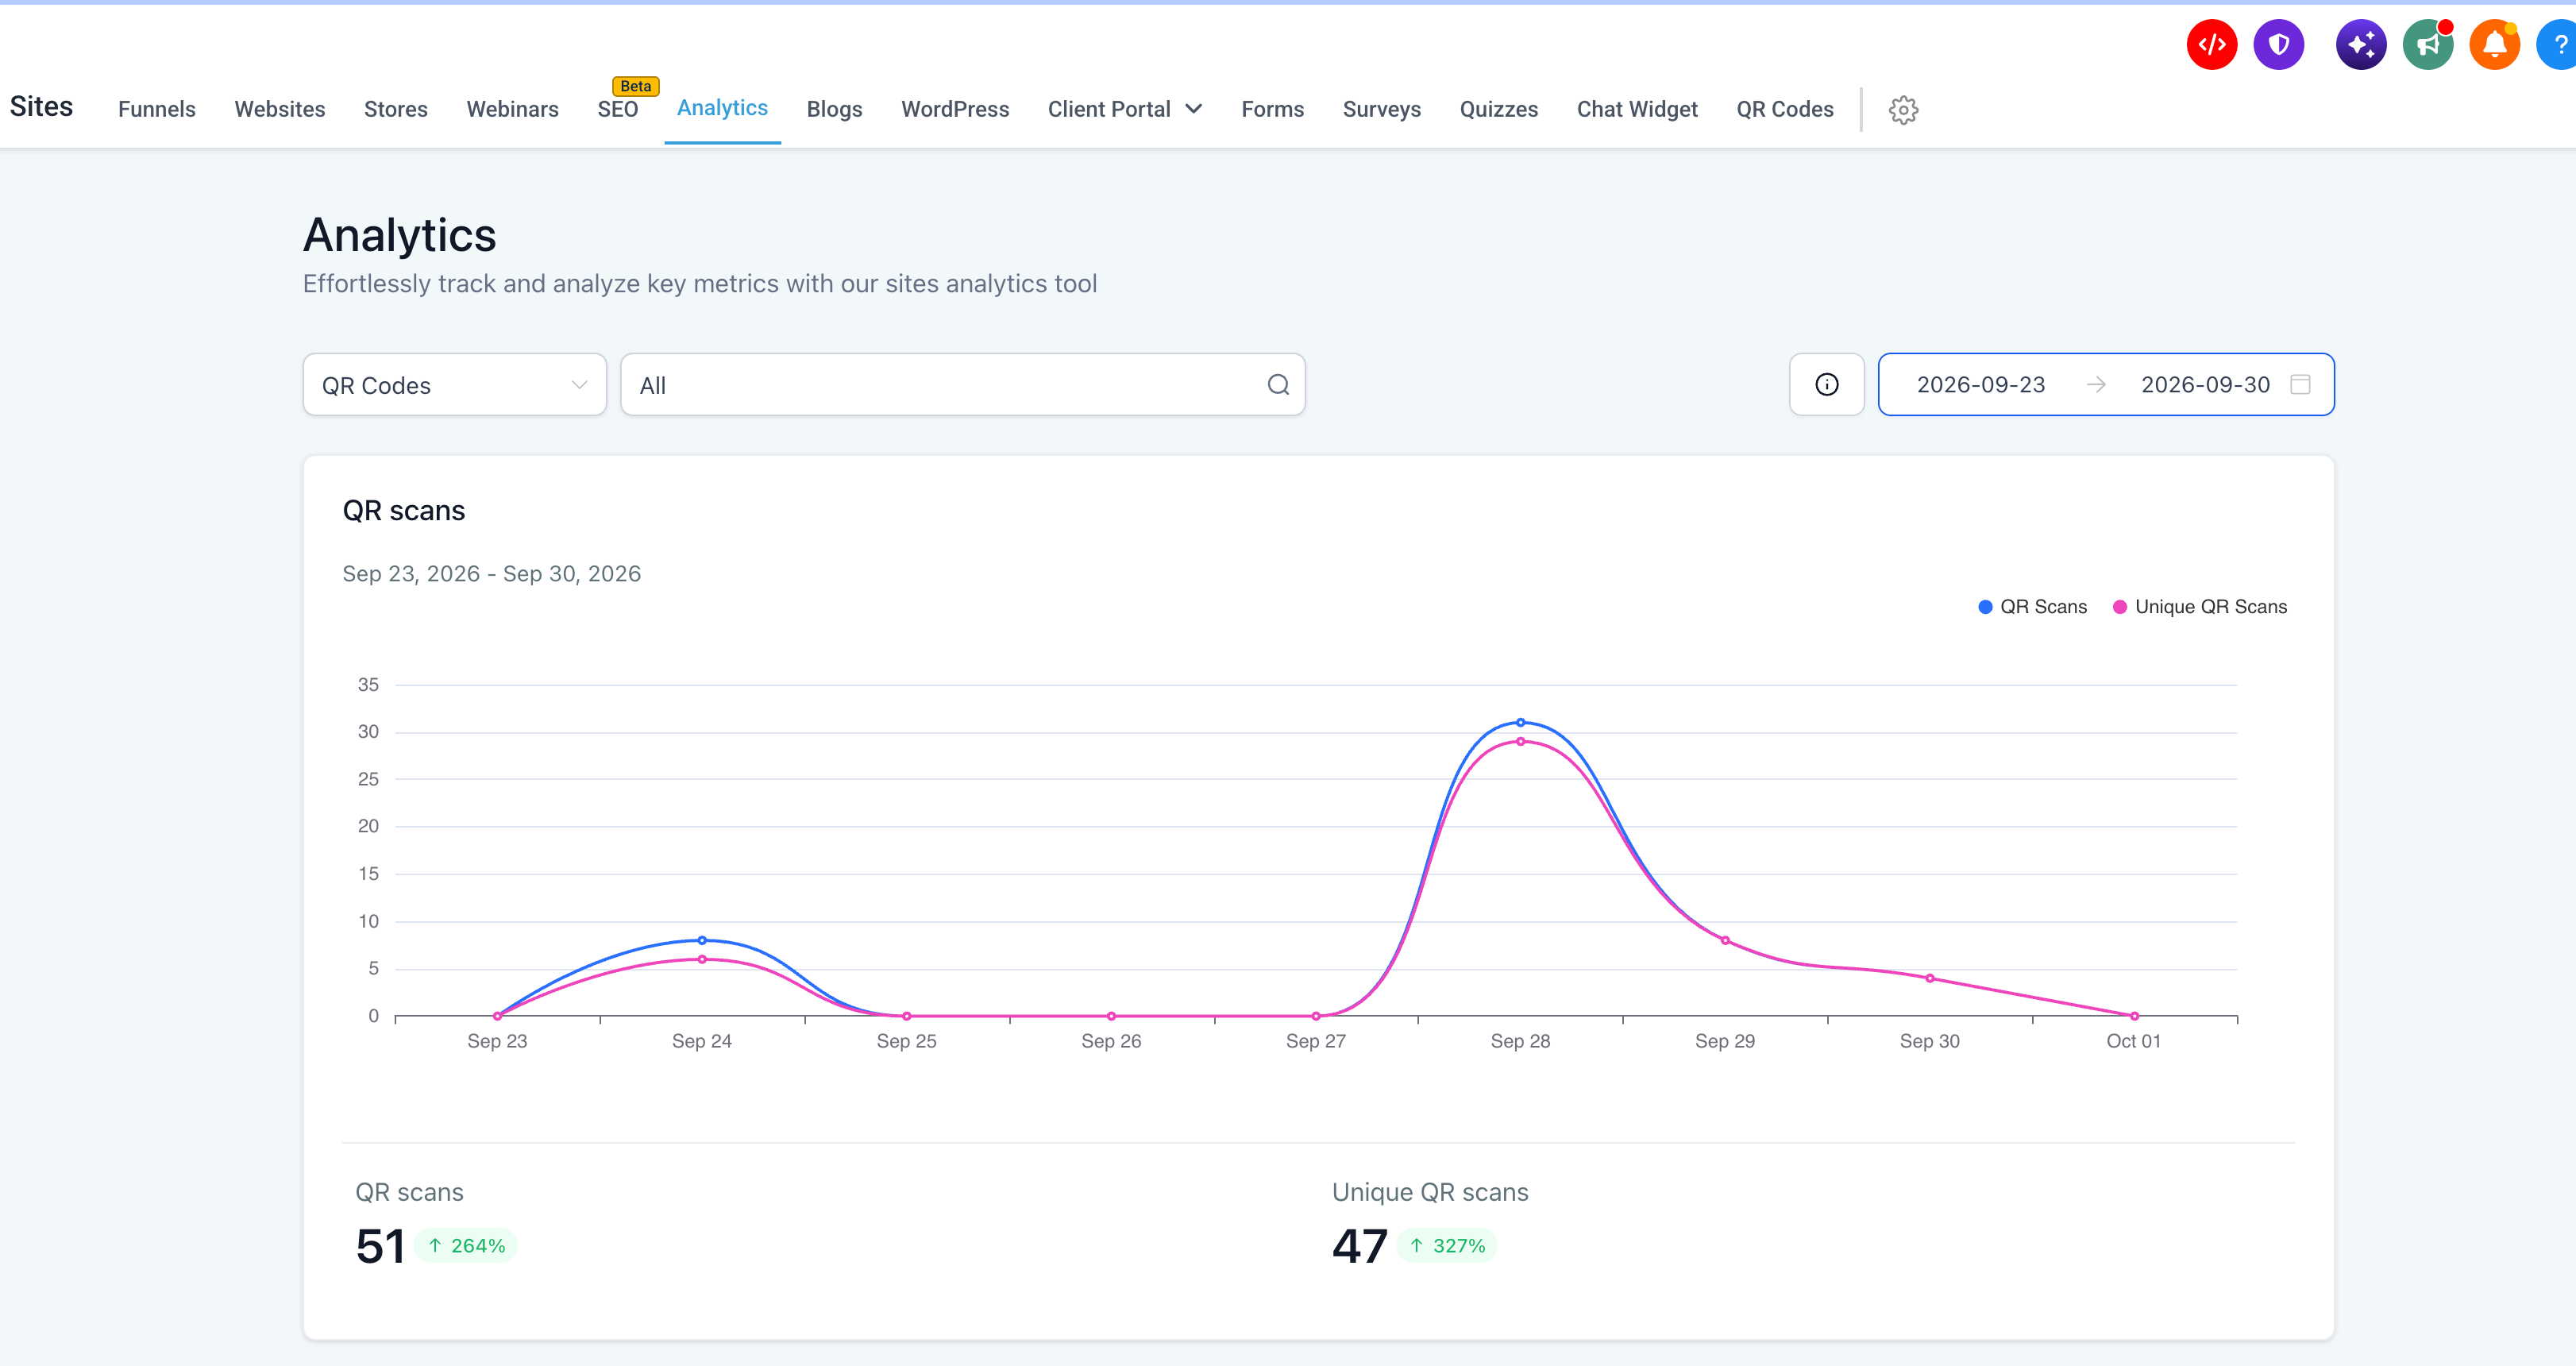Click the 327% increase badge
The image size is (2576, 1366).
(x=1448, y=1246)
